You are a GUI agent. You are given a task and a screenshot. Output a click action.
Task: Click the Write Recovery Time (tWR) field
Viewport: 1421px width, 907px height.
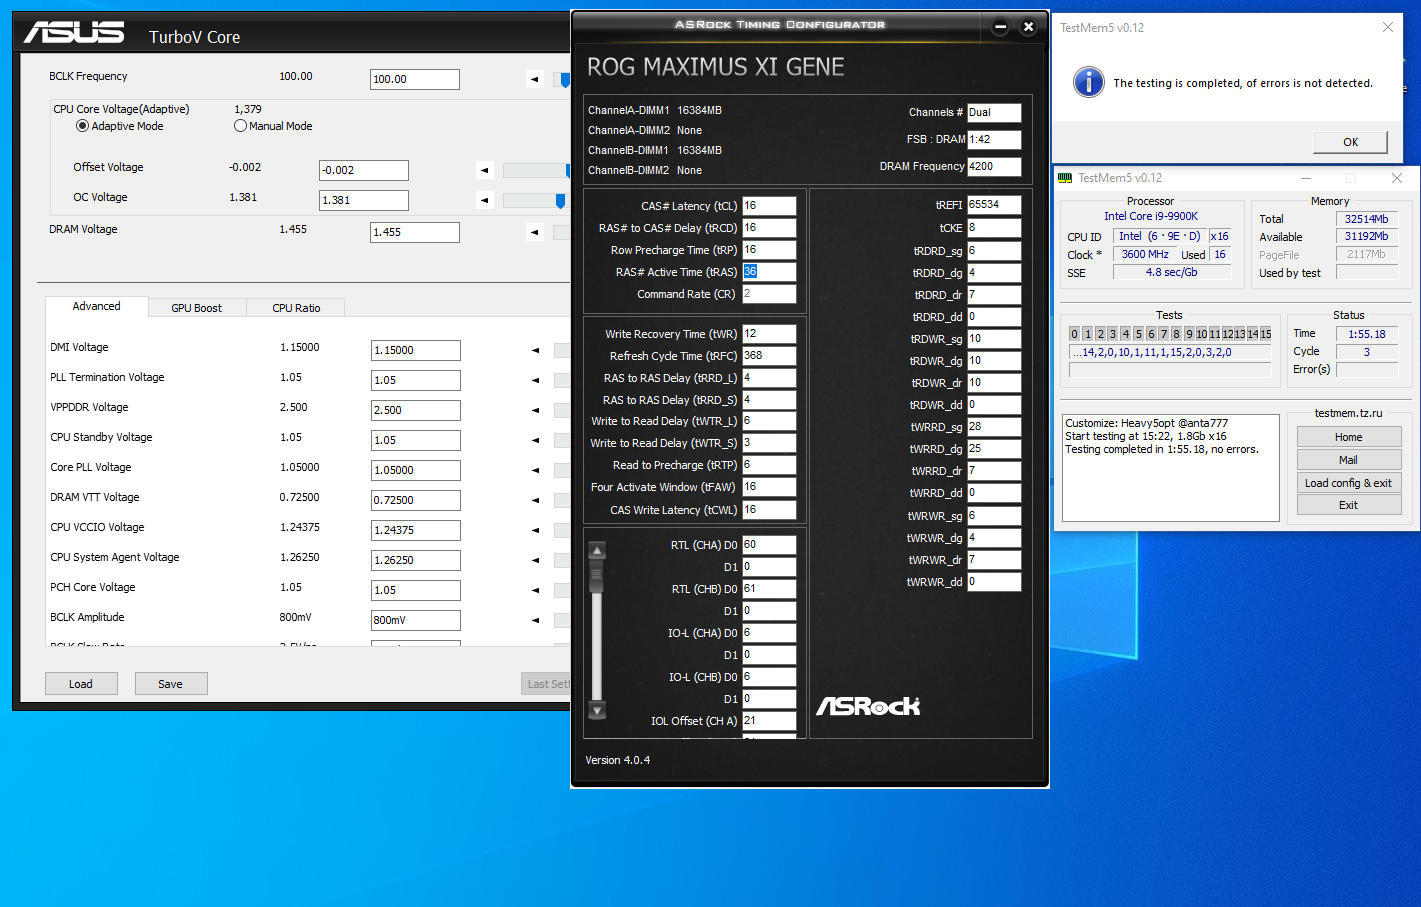pyautogui.click(x=769, y=334)
